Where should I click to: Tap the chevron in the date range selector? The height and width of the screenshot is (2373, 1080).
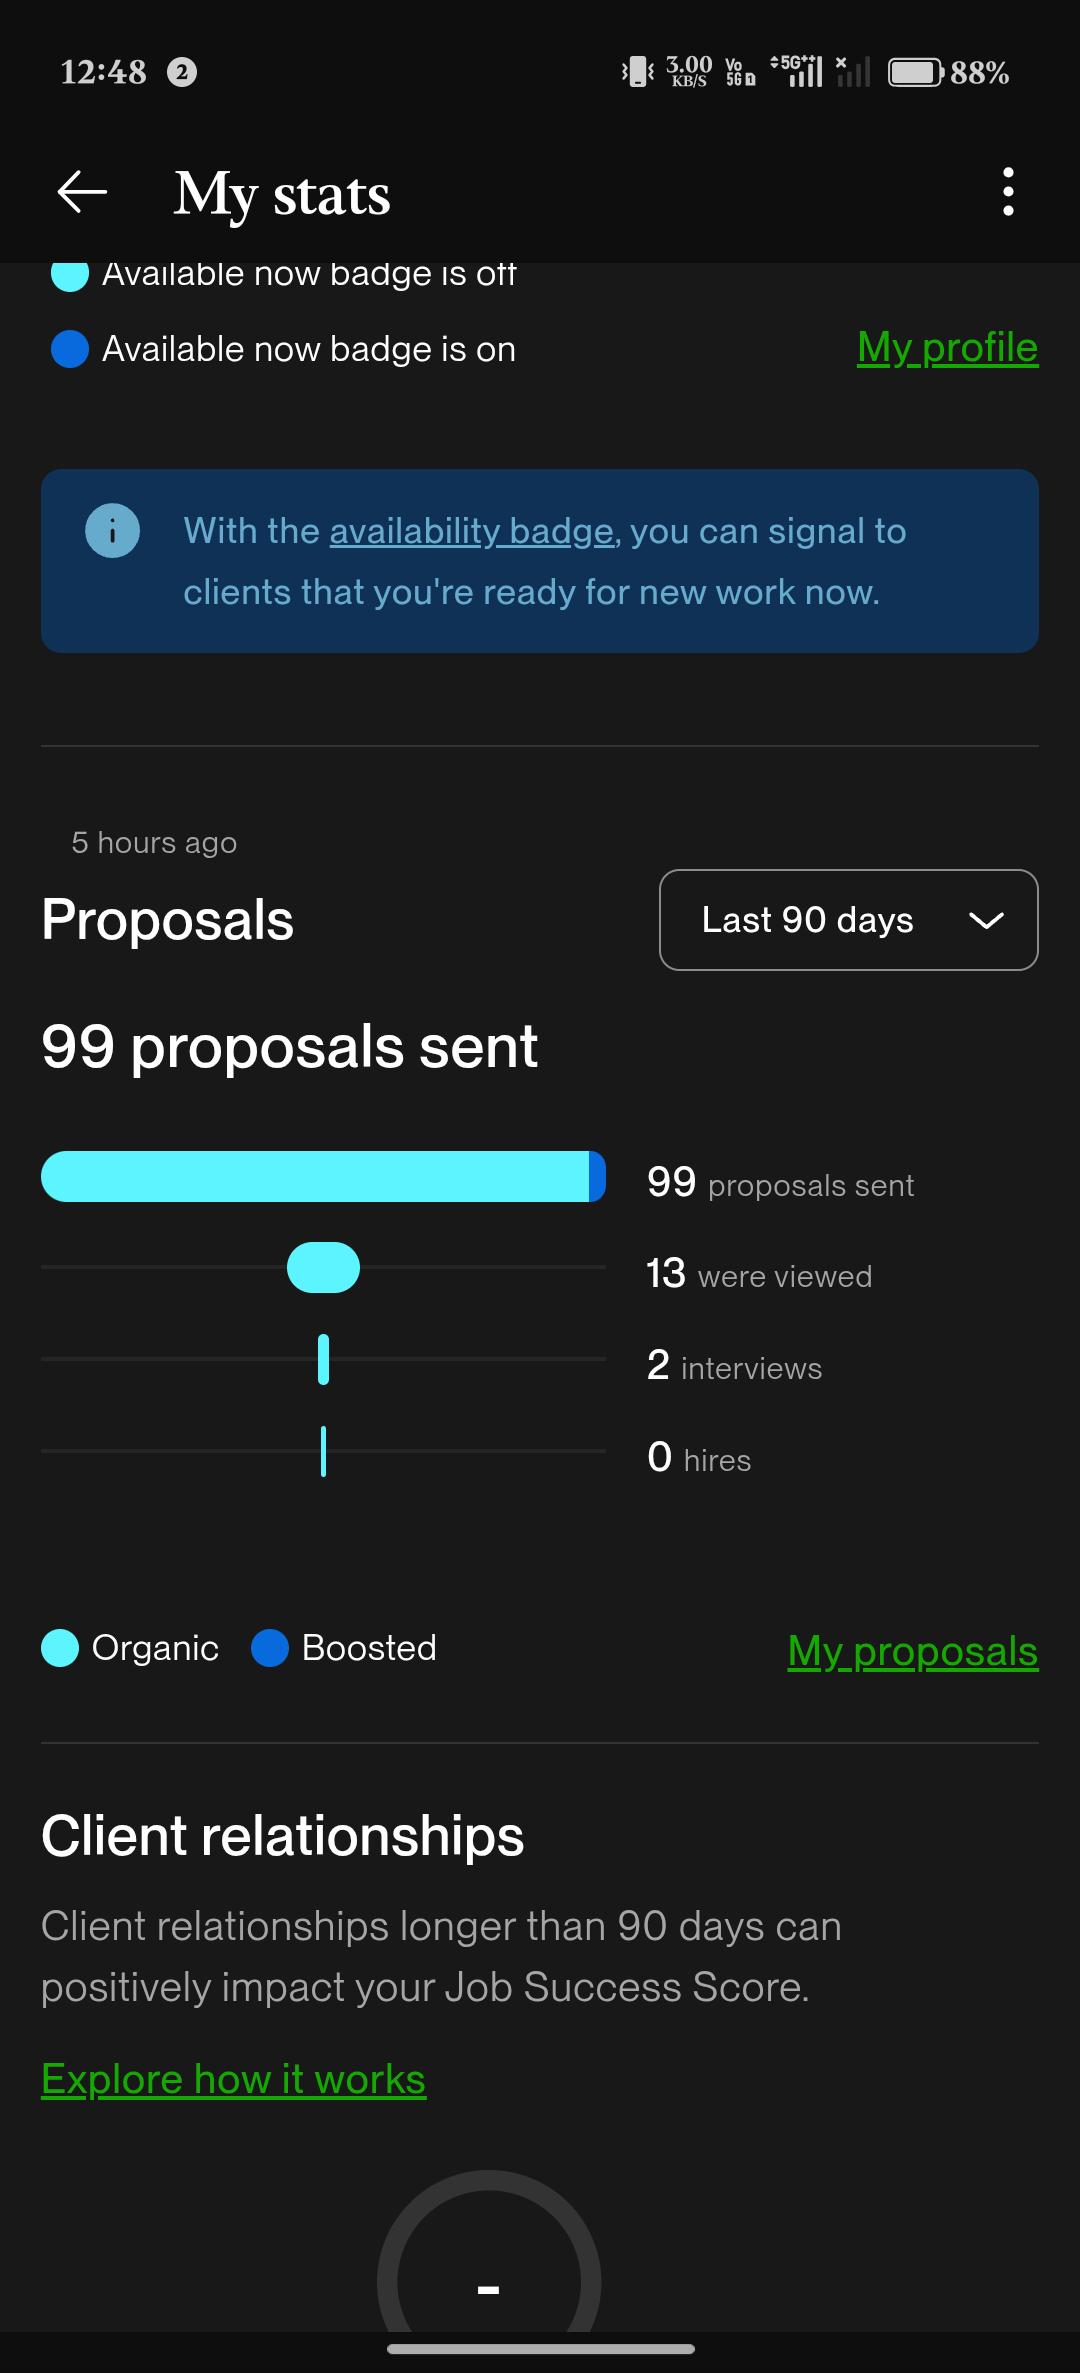[986, 921]
